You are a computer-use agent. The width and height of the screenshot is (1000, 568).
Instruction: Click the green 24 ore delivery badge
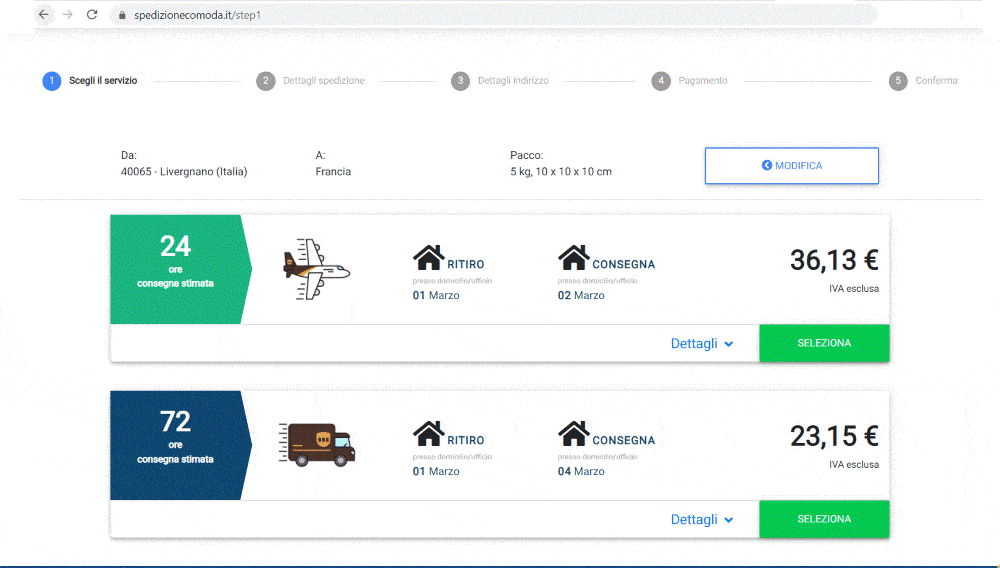coord(176,268)
